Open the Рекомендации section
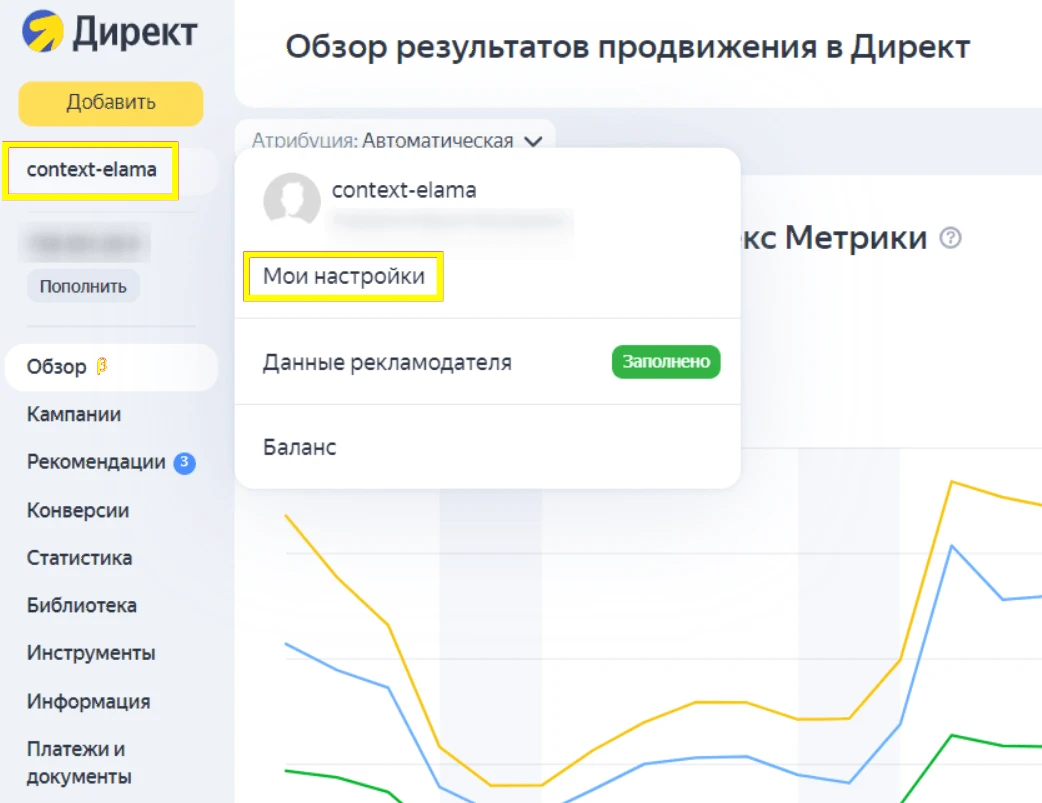This screenshot has width=1042, height=803. click(96, 462)
